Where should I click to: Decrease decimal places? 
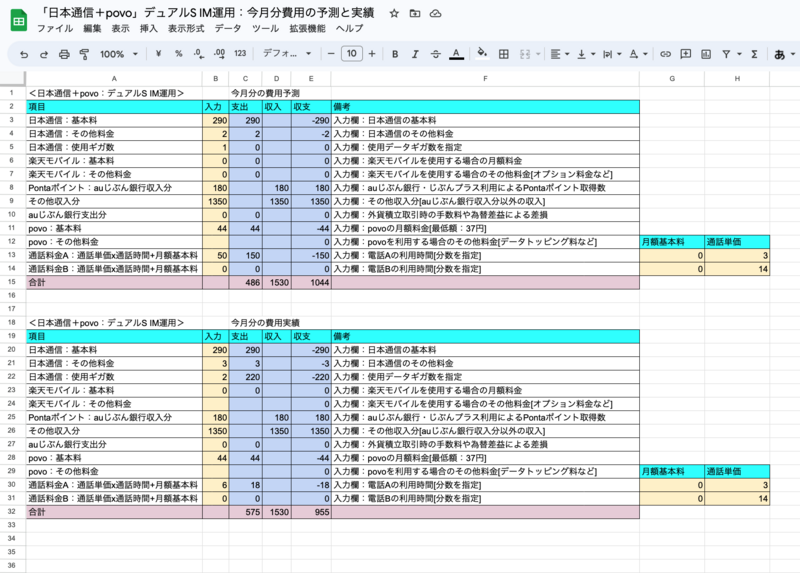(x=199, y=54)
